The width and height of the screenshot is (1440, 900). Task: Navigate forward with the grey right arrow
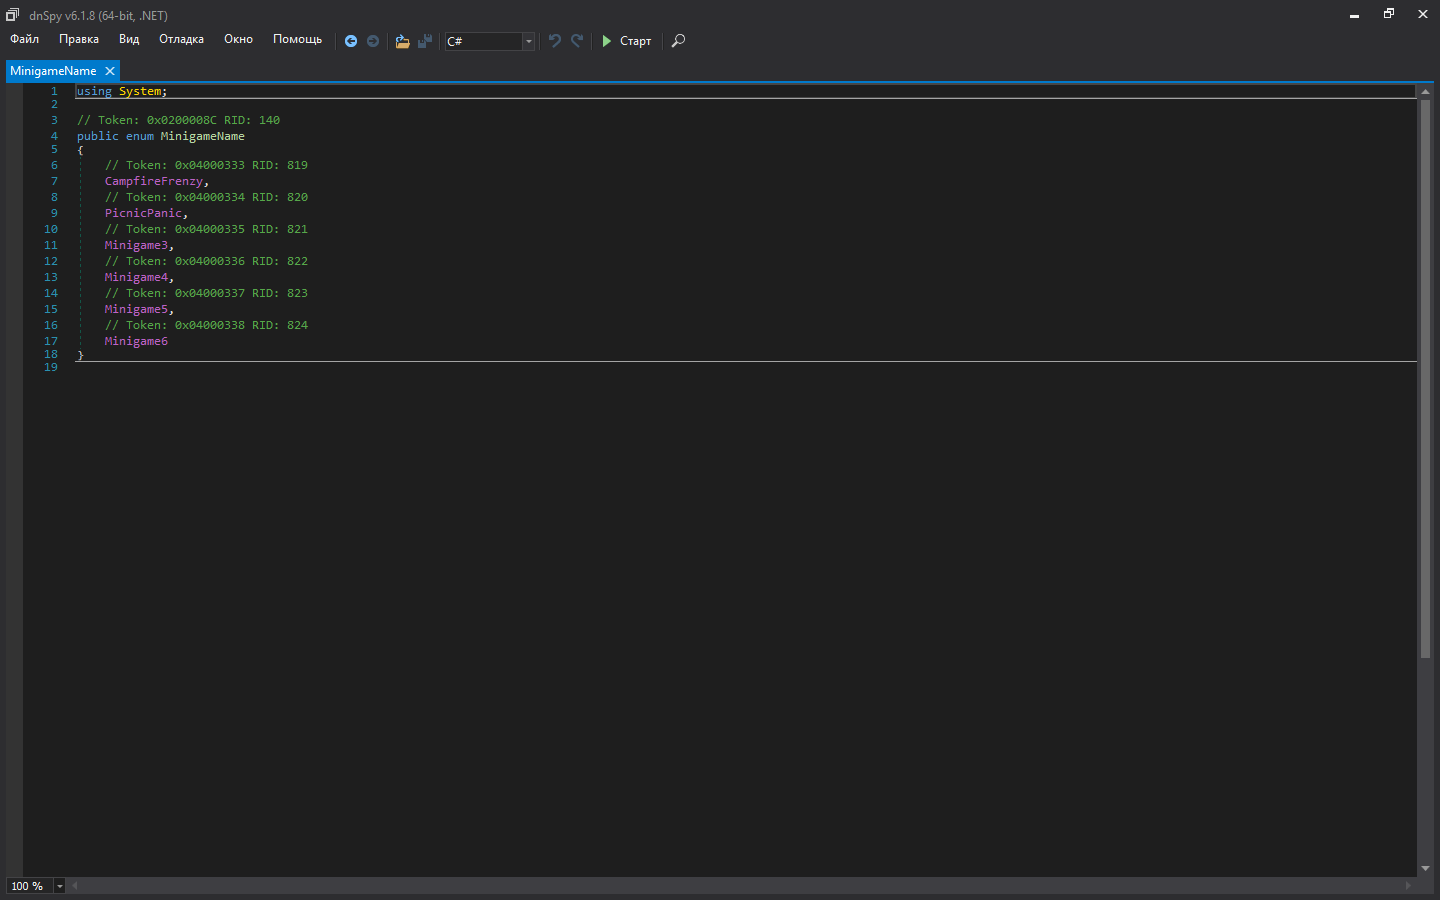point(373,41)
